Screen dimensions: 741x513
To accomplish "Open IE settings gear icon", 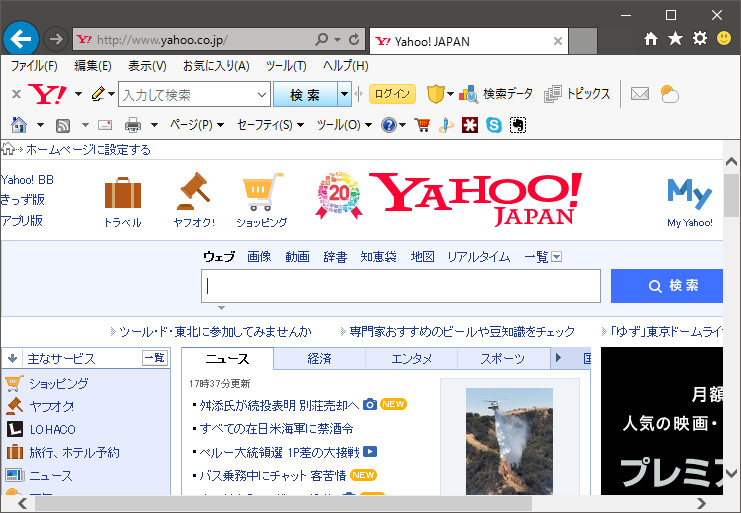I will 699,39.
